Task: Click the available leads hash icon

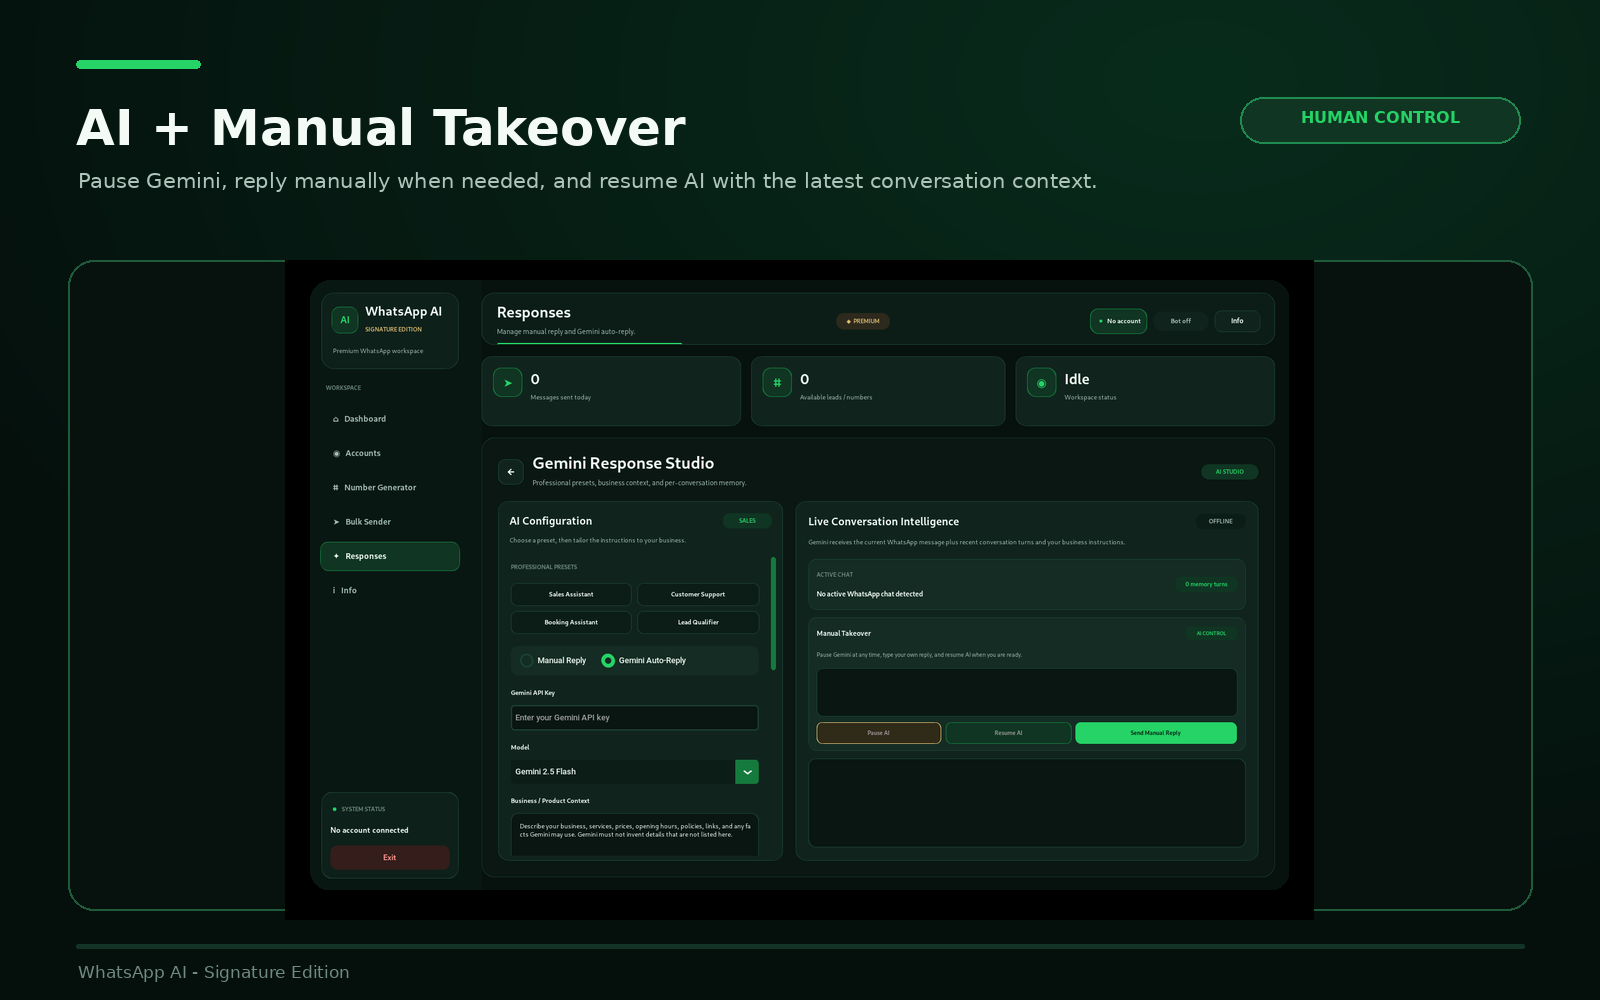Action: 777,383
